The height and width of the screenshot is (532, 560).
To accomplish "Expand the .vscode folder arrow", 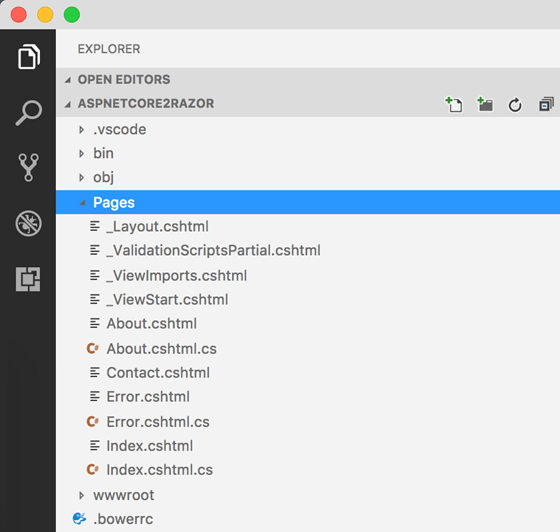I will click(81, 130).
